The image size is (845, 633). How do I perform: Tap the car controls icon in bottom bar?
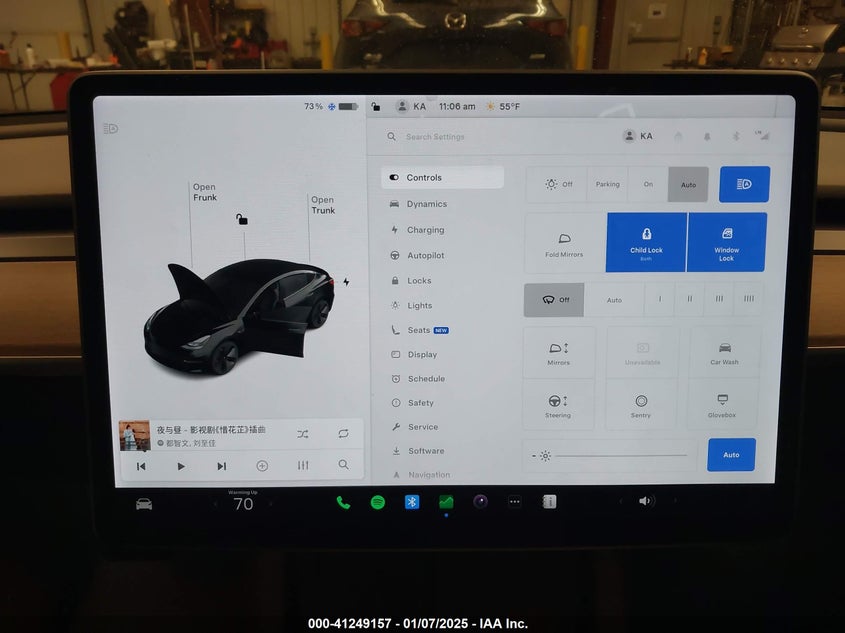tap(144, 504)
